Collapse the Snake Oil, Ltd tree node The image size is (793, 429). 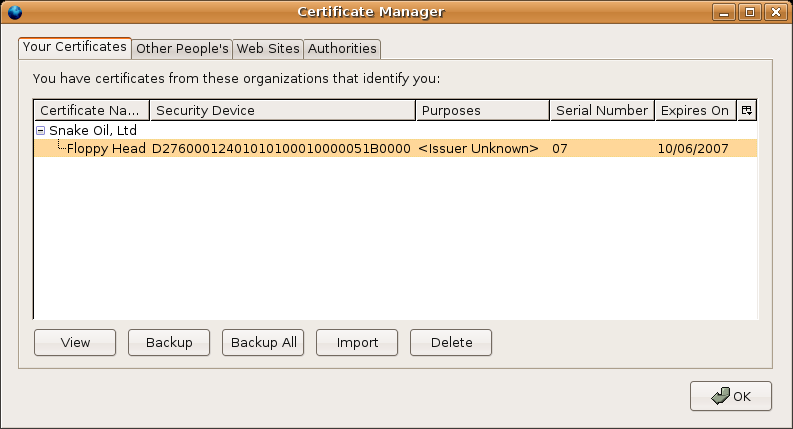pyautogui.click(x=41, y=130)
